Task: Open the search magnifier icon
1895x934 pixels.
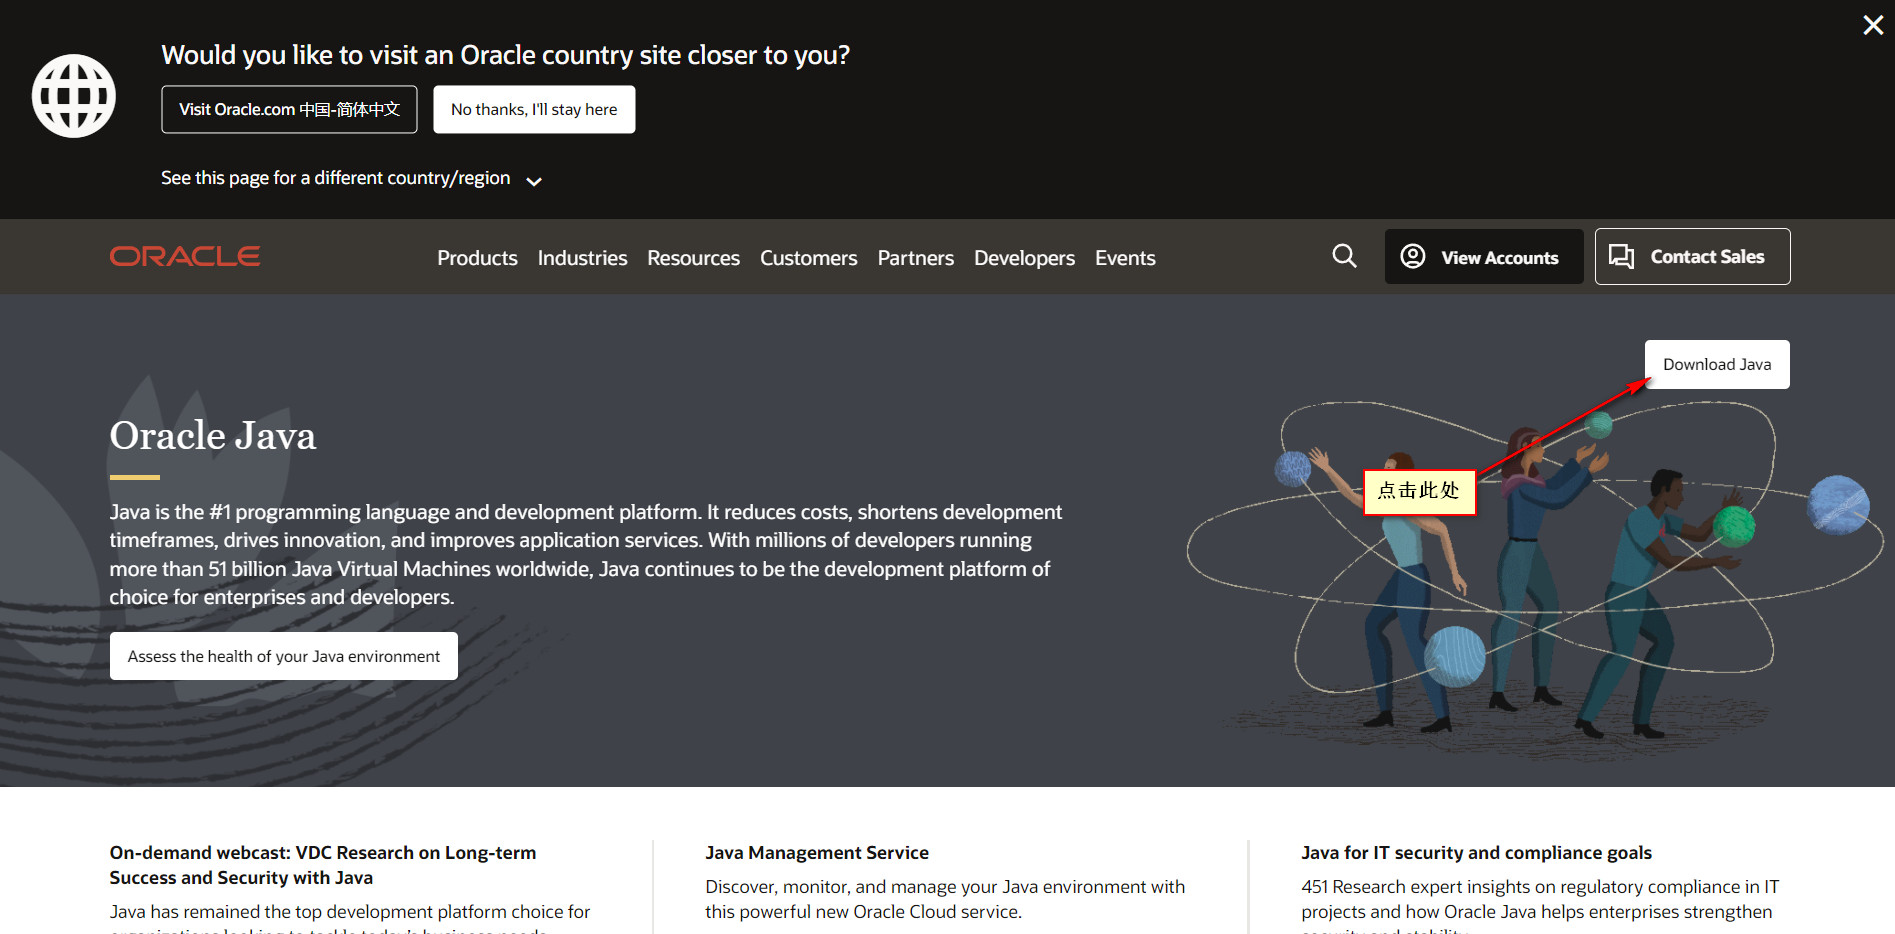Action: 1345,256
